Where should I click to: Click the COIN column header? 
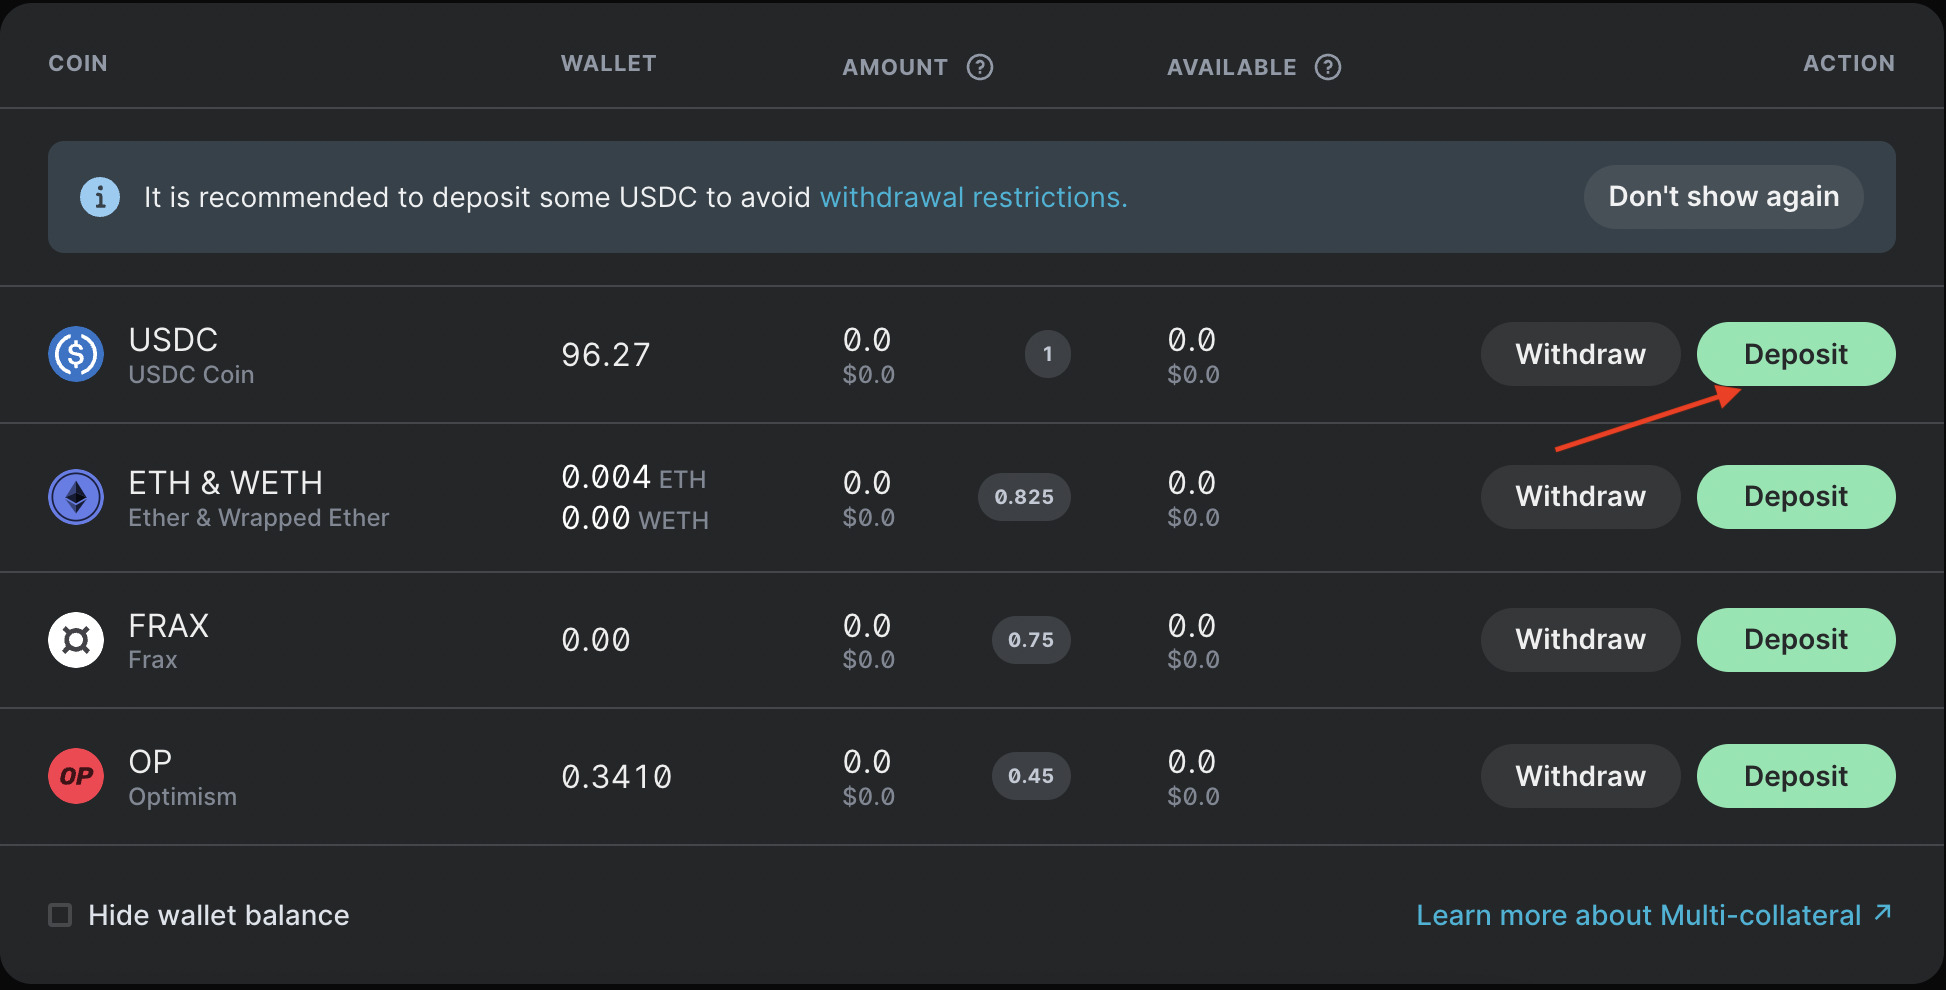[x=78, y=63]
